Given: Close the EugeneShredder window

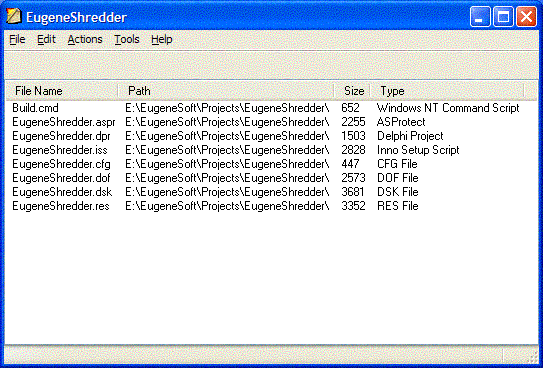Looking at the screenshot, I should coord(526,16).
